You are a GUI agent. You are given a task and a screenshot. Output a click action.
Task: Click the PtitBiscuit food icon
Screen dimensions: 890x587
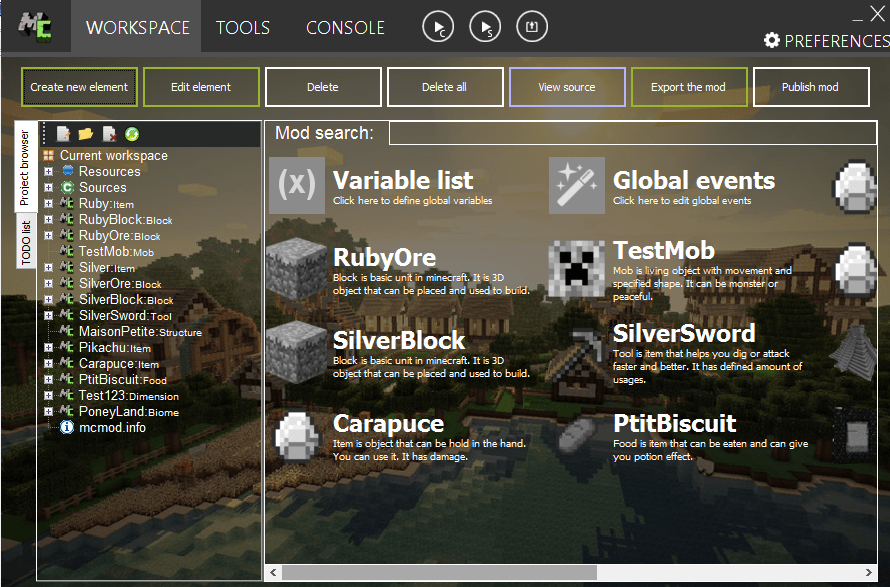point(577,435)
